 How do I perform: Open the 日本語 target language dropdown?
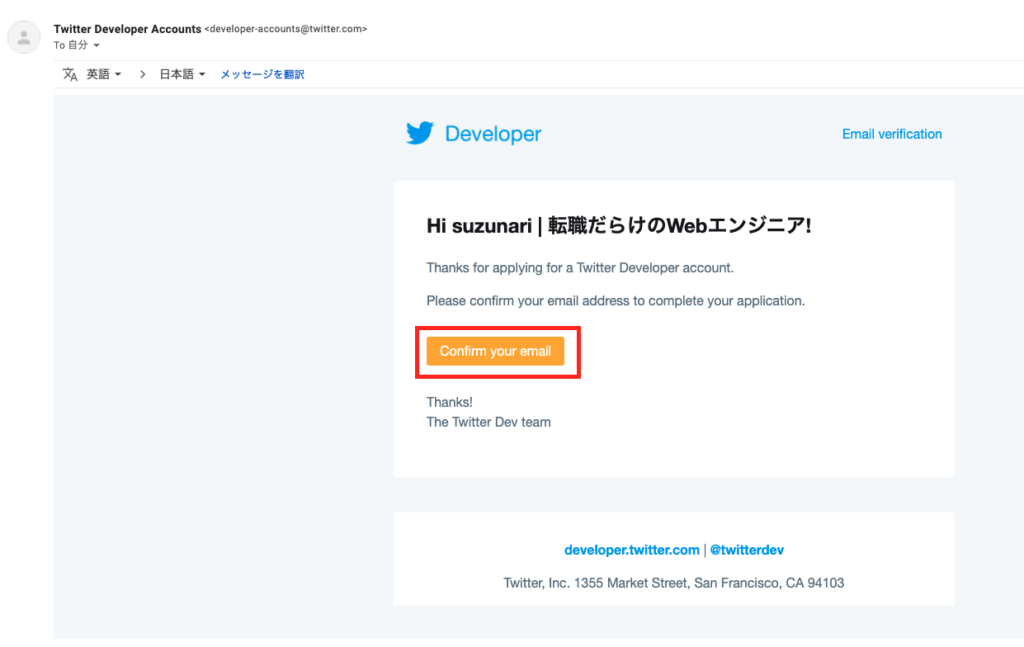coord(182,74)
